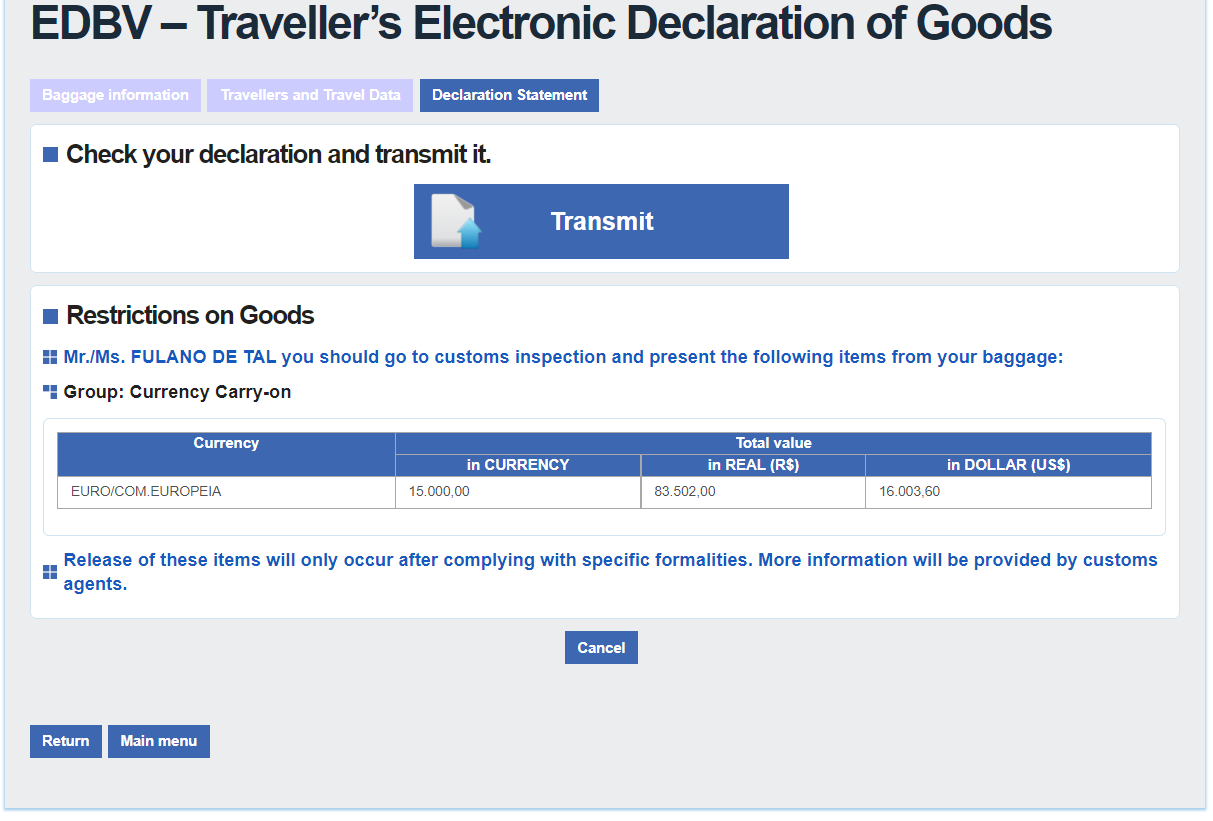Image resolution: width=1213 pixels, height=821 pixels.
Task: Click the square bullet beside Check your declaration
Action: point(51,155)
